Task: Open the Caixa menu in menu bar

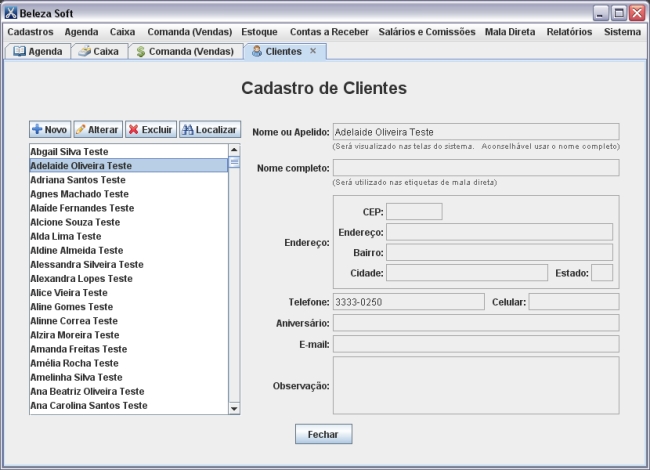Action: (122, 32)
